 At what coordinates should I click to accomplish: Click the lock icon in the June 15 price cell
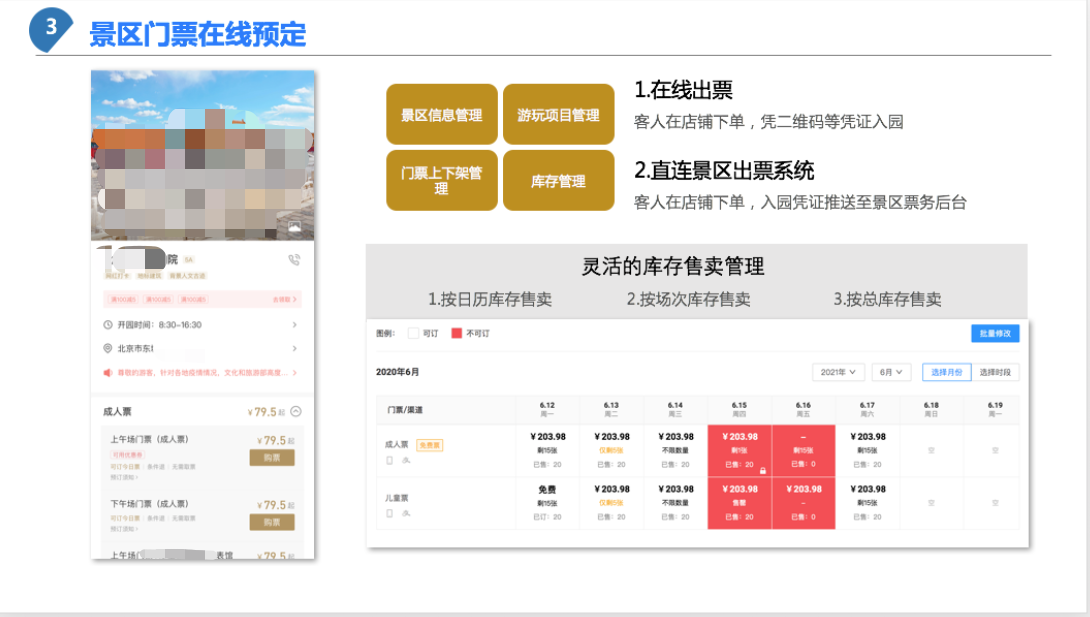[x=762, y=470]
